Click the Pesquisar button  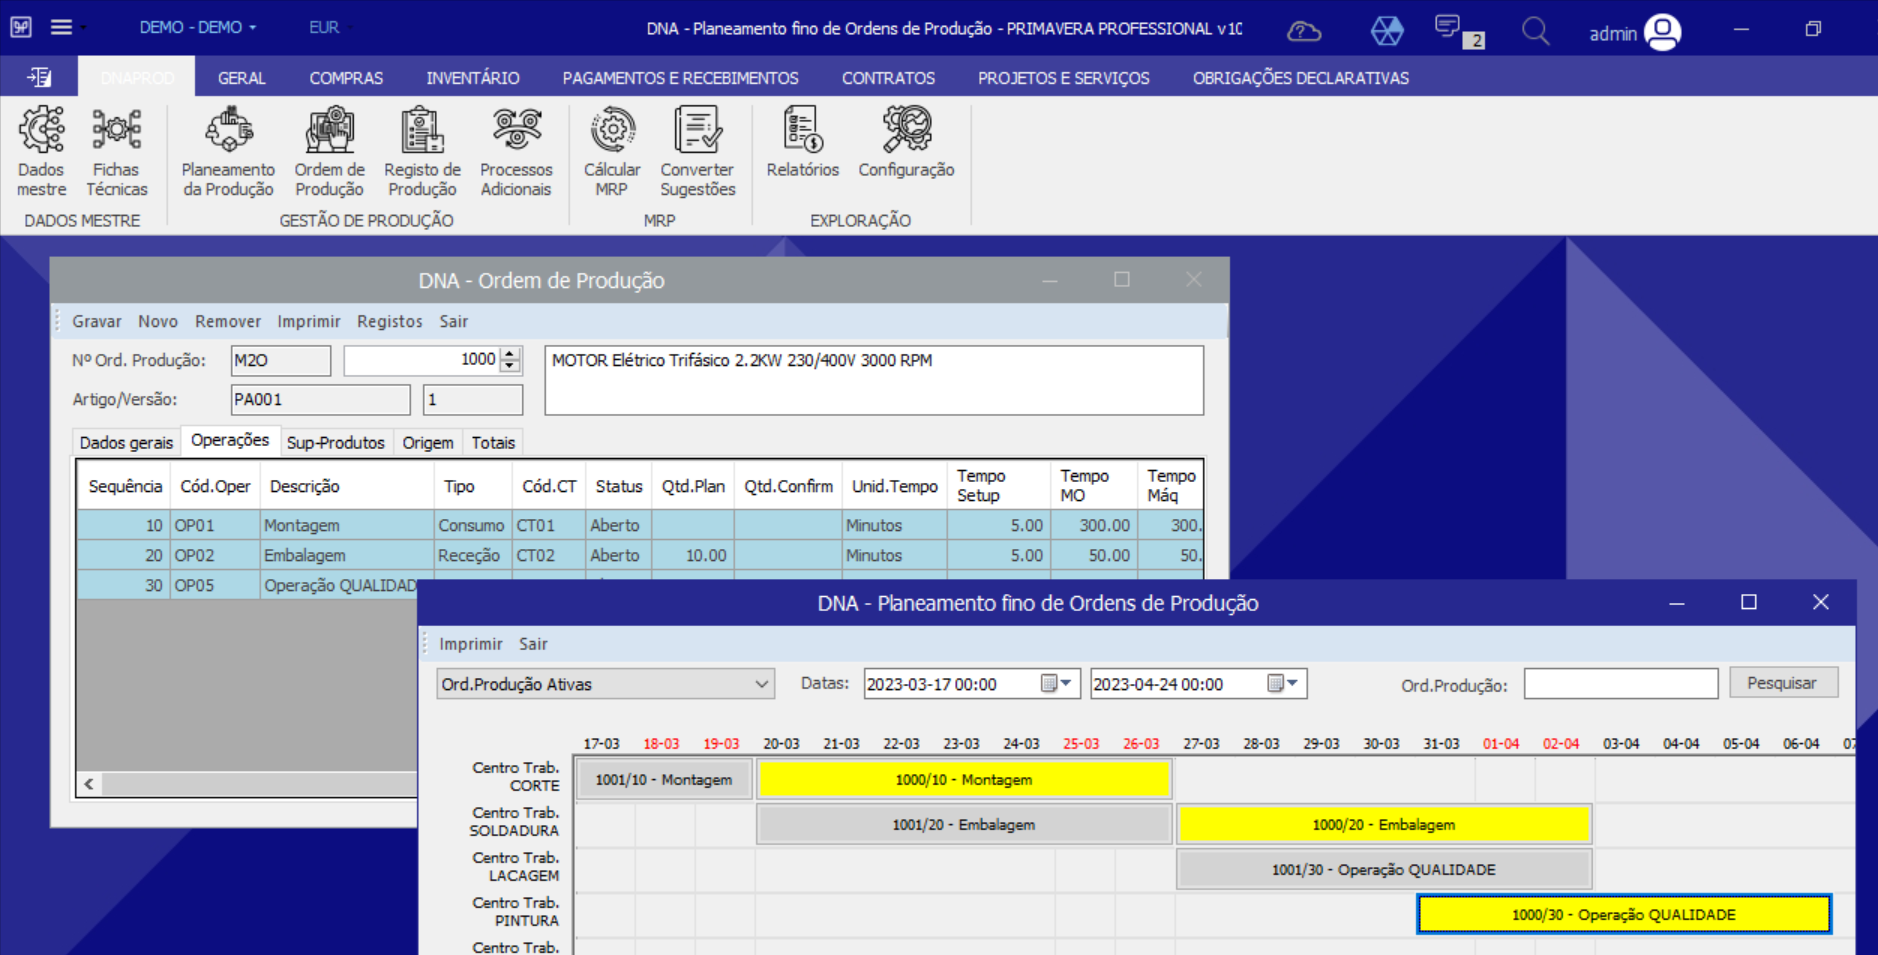click(1782, 683)
